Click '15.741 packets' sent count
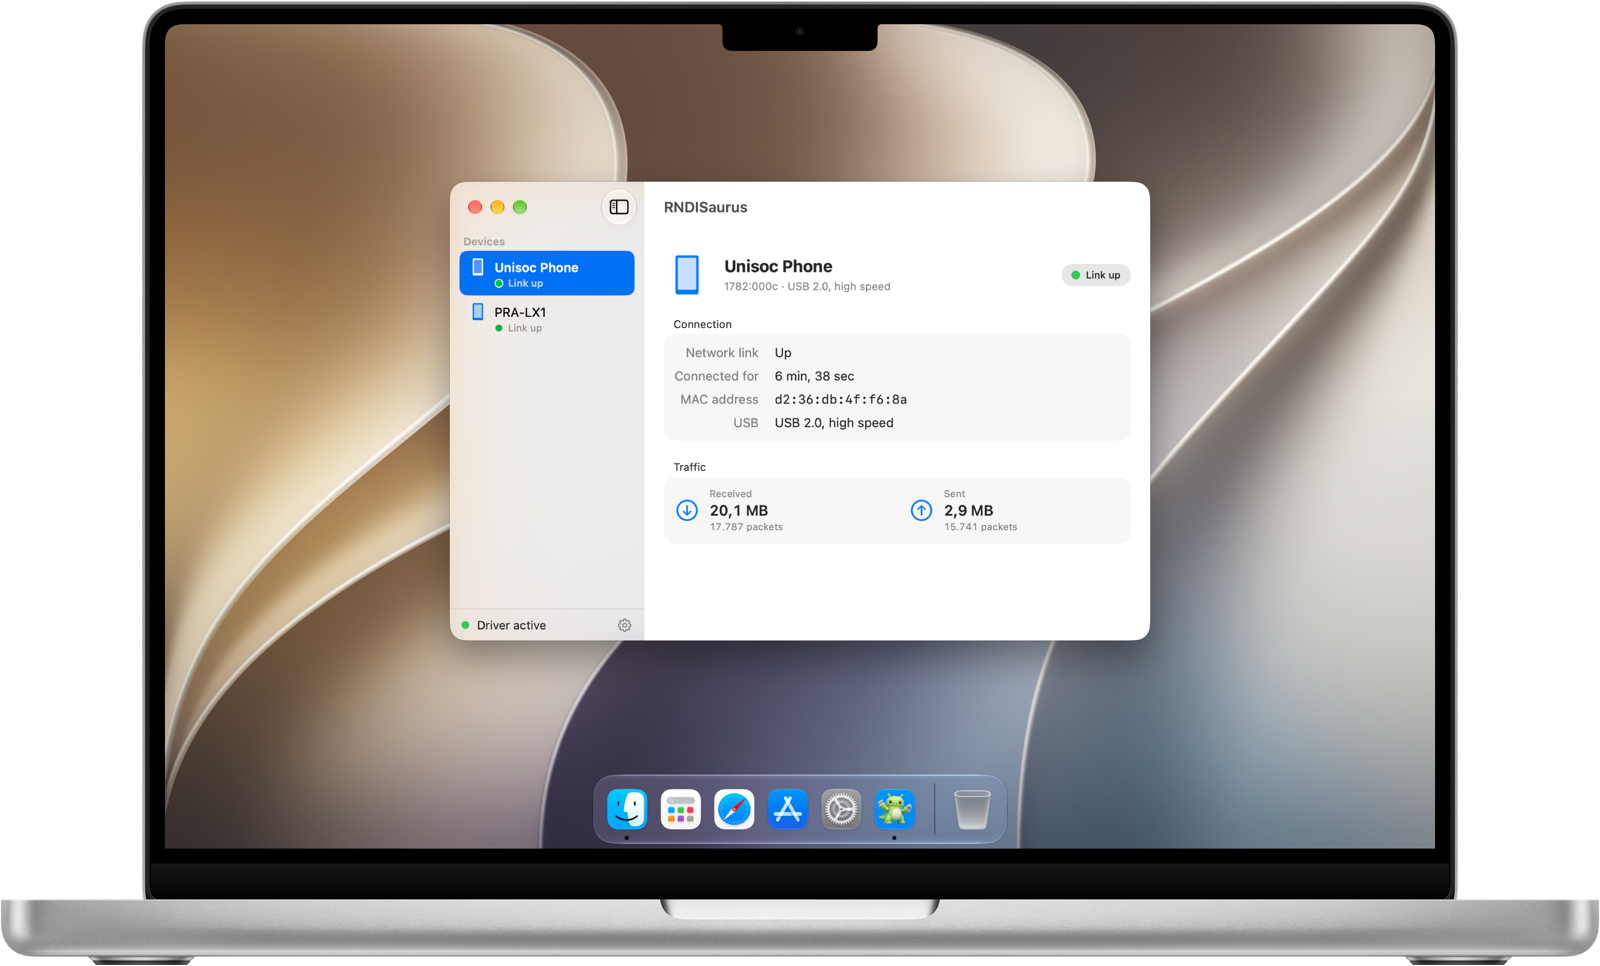The image size is (1600, 966). click(980, 527)
